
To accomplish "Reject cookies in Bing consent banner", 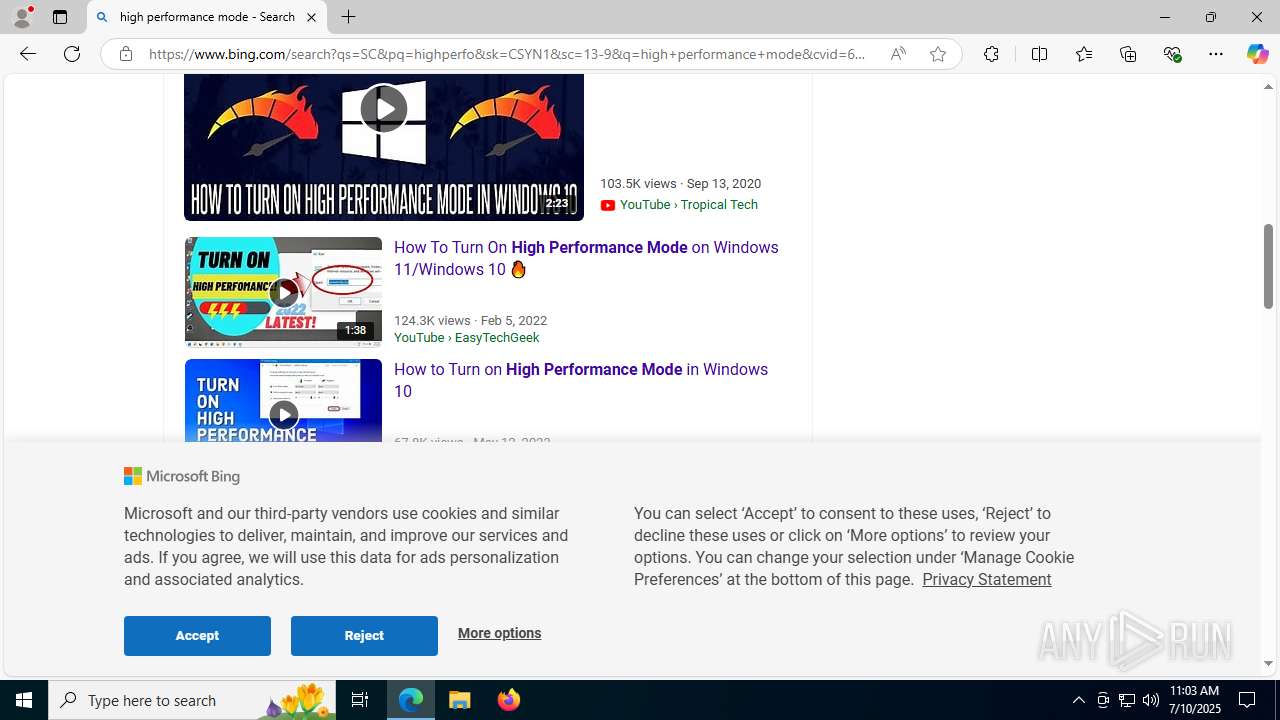I will [364, 636].
